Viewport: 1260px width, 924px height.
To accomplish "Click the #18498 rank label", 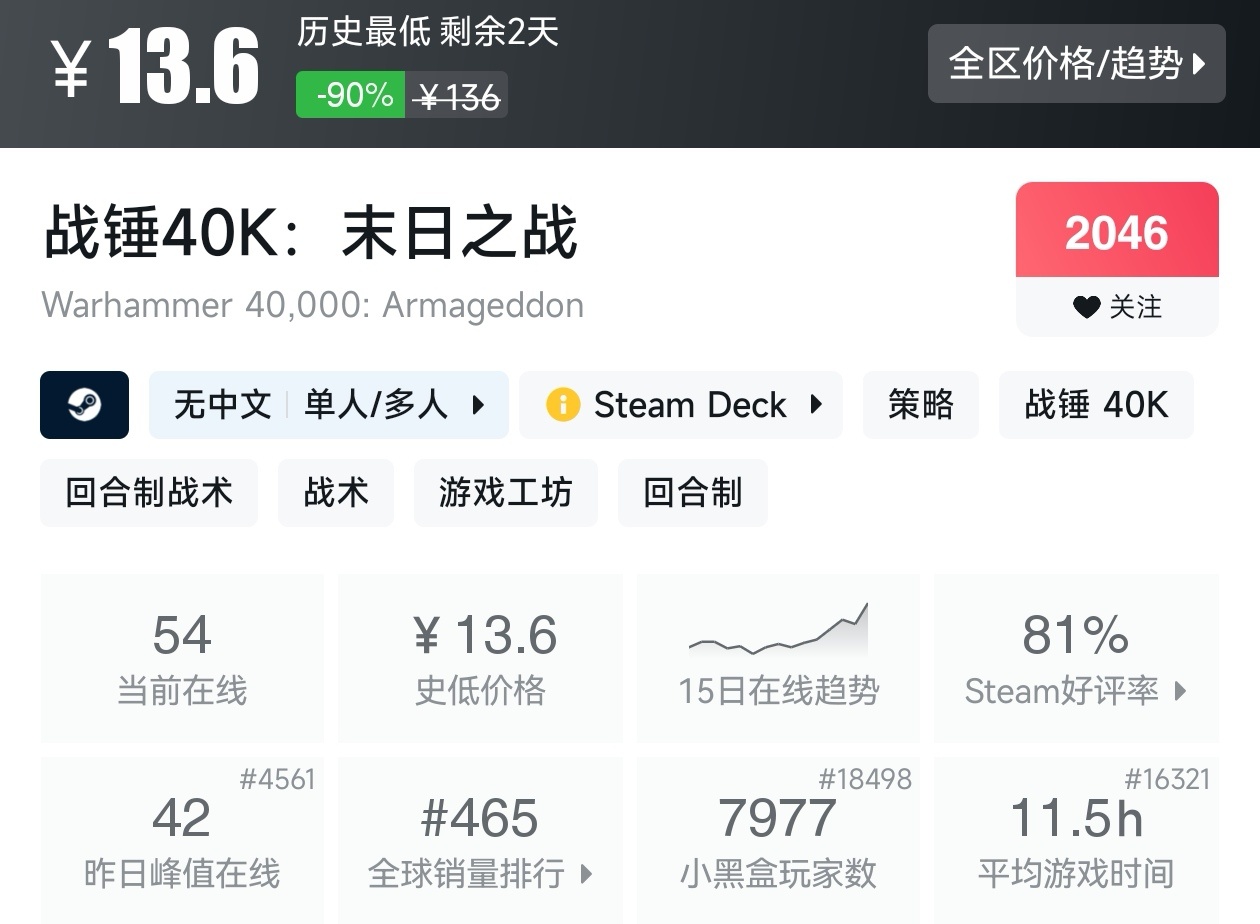I will click(x=865, y=780).
